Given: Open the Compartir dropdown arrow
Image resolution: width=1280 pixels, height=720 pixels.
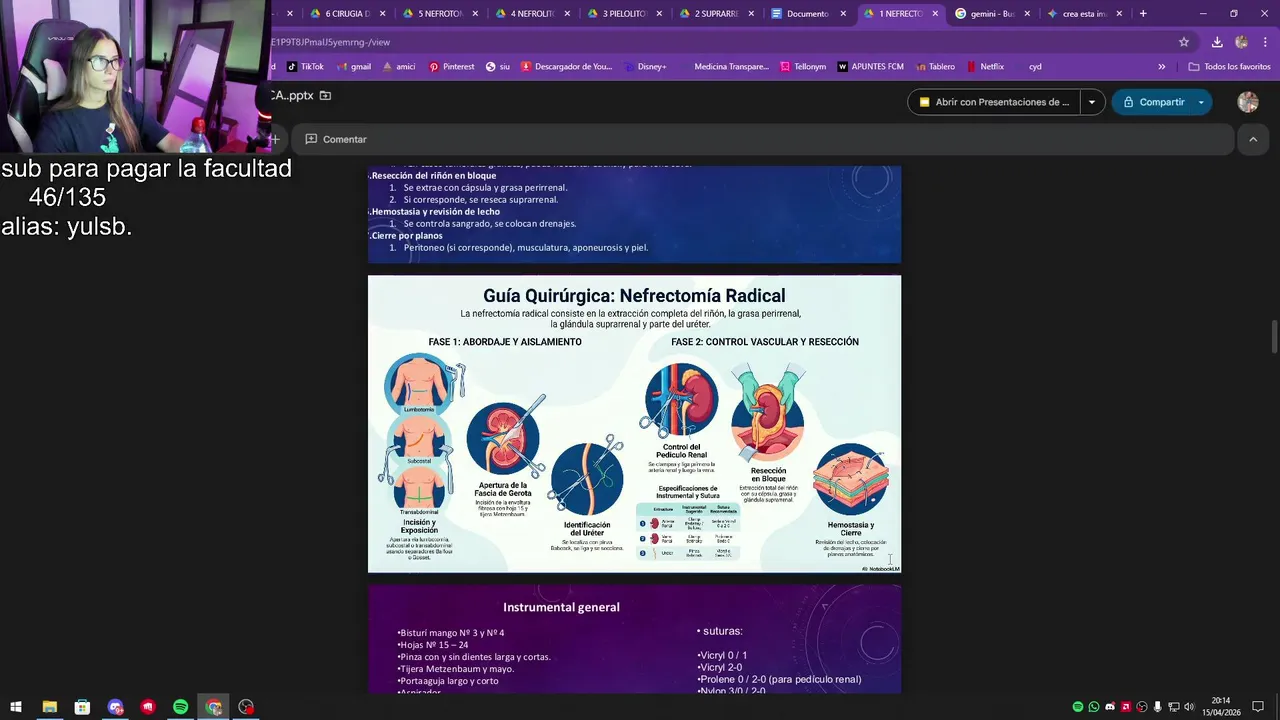Looking at the screenshot, I should coord(1201,102).
